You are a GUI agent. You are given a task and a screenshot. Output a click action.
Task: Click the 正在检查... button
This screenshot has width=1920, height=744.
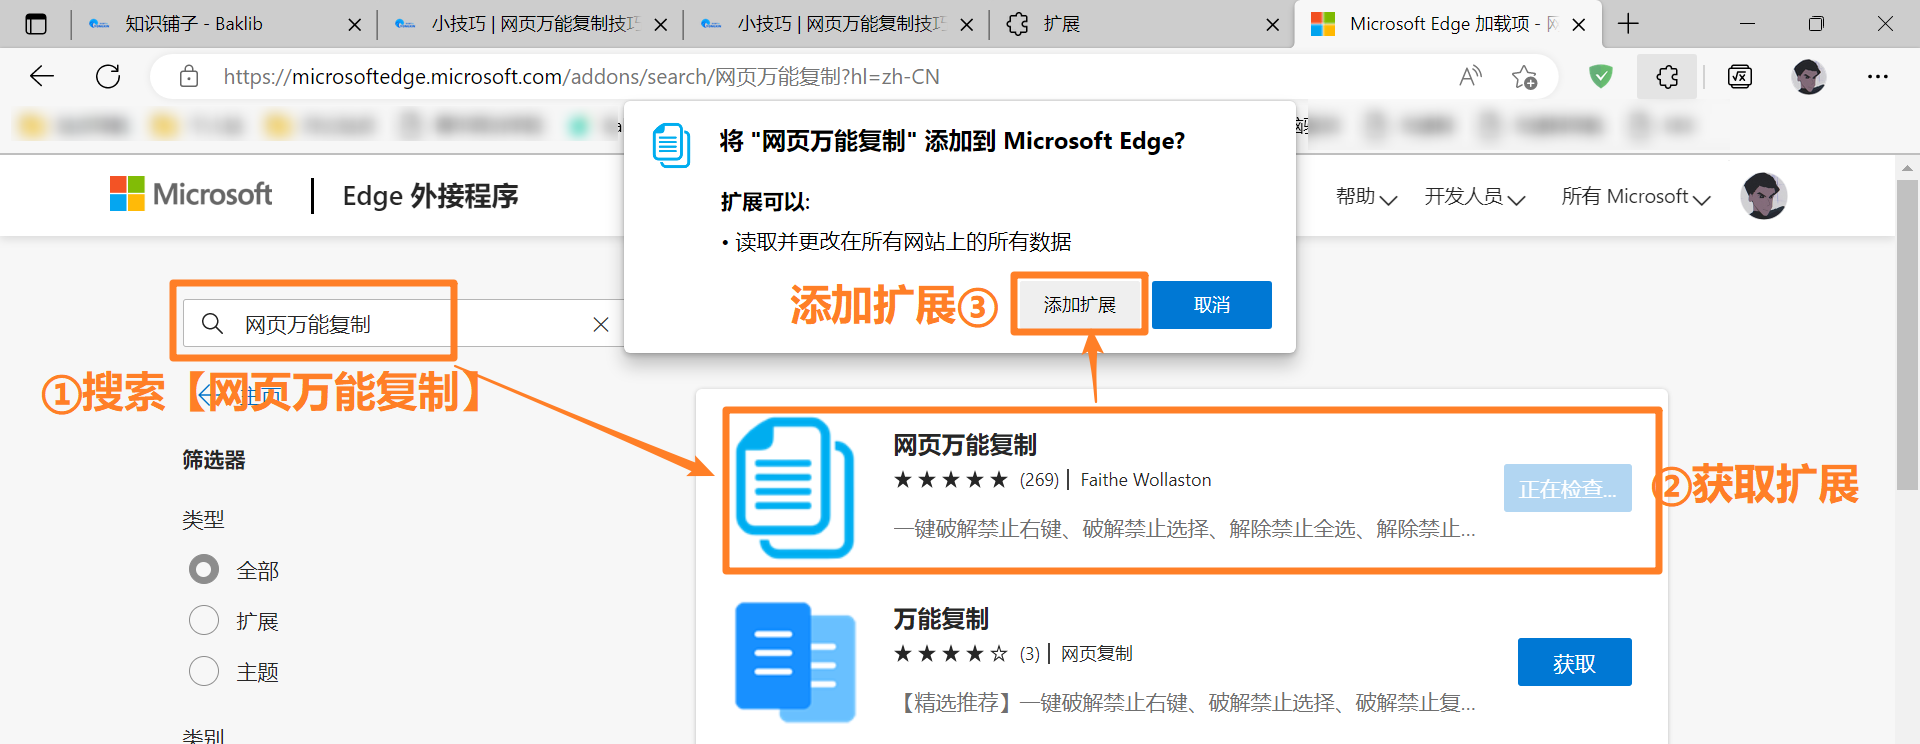click(x=1567, y=488)
